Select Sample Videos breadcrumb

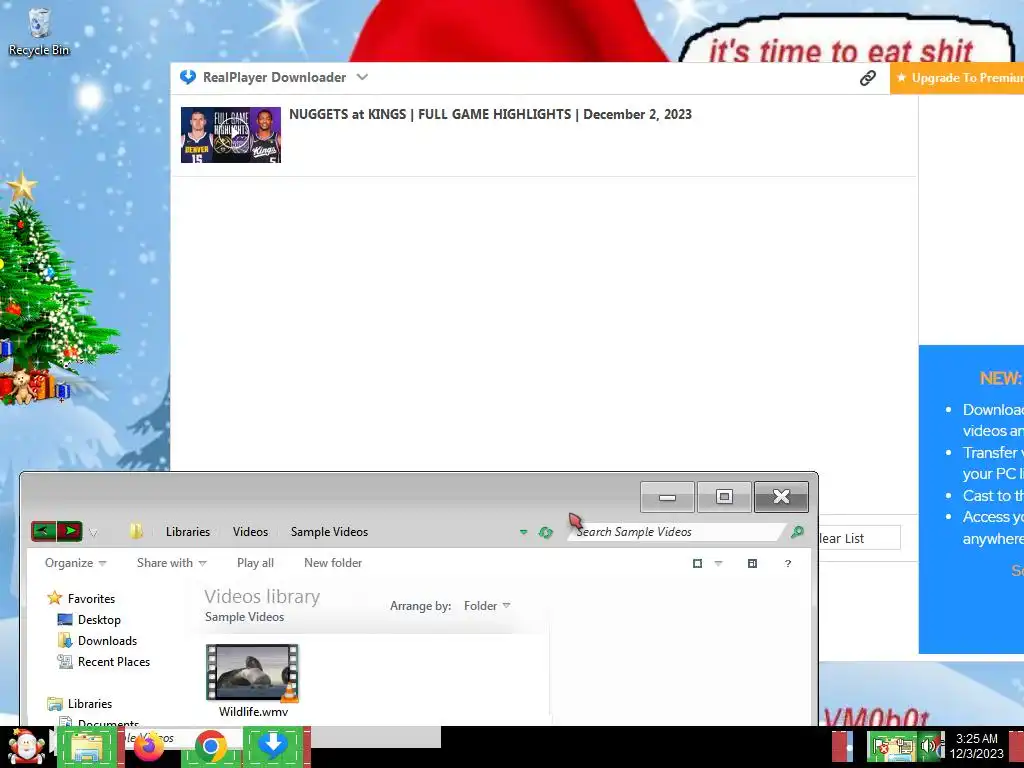pyautogui.click(x=329, y=532)
